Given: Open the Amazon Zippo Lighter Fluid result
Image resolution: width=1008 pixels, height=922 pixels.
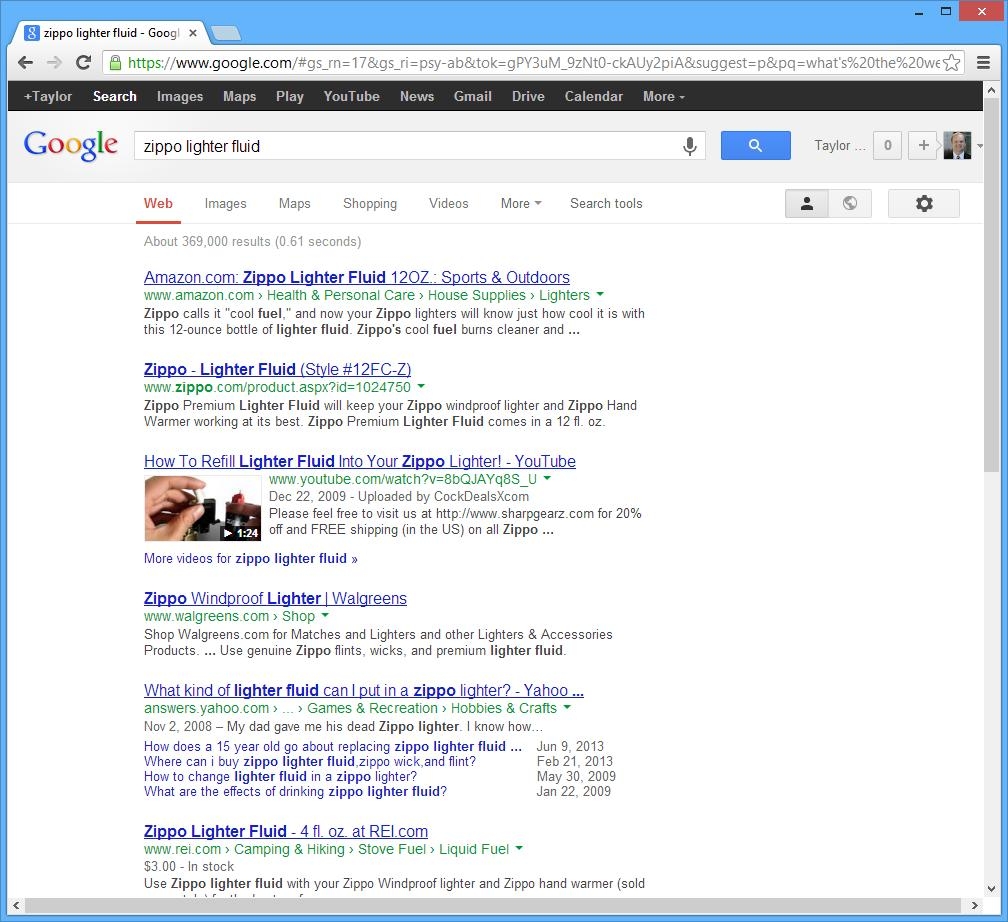Looking at the screenshot, I should (356, 278).
